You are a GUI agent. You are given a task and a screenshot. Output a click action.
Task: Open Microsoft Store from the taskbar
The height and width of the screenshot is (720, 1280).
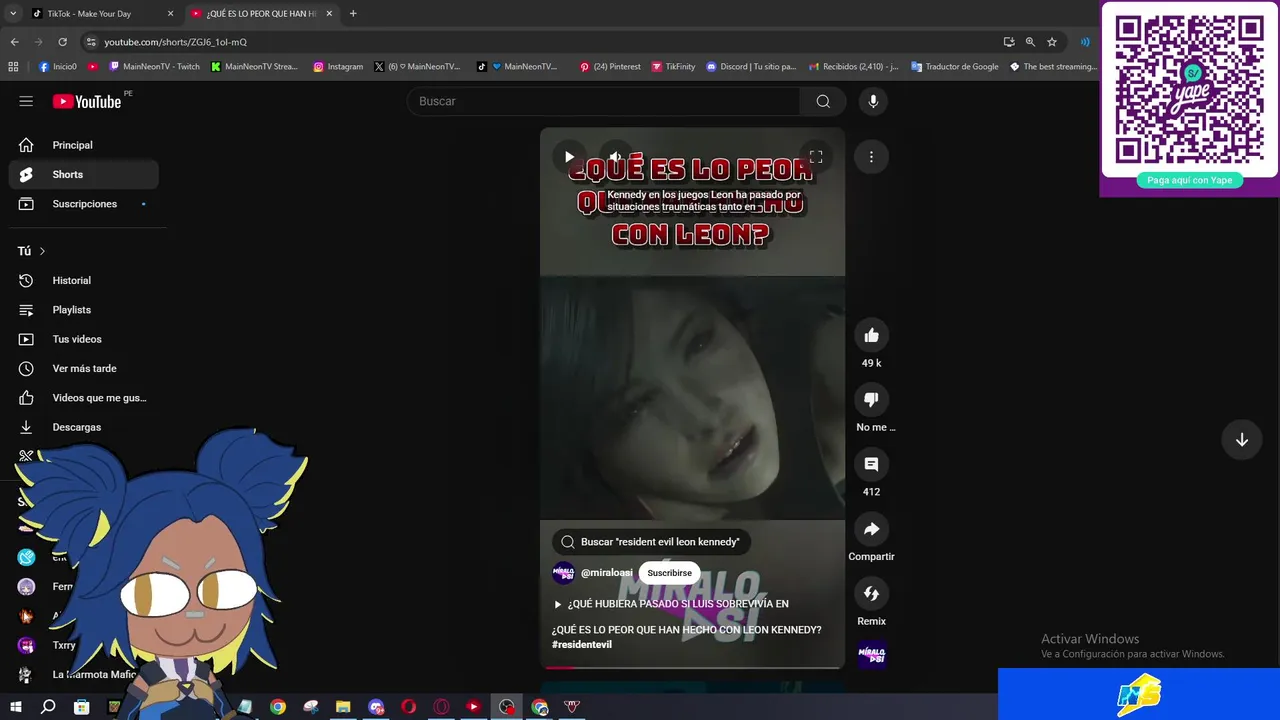82,707
